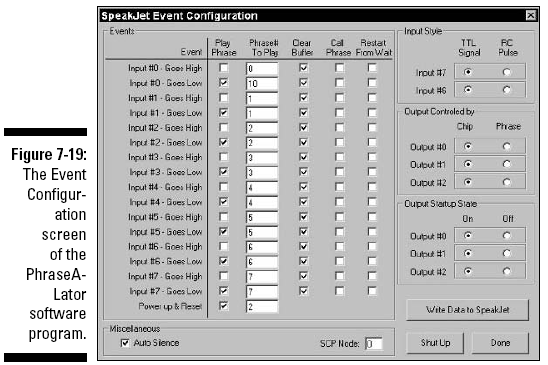Set Output #1 startup state to On
This screenshot has height=365, width=548.
click(x=468, y=253)
